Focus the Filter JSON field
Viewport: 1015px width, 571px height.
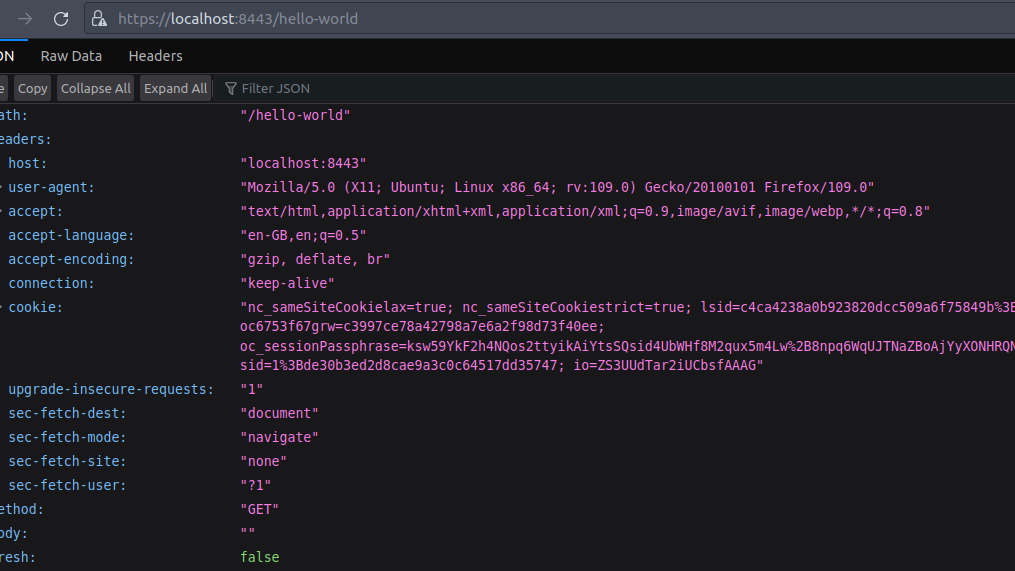[621, 89]
